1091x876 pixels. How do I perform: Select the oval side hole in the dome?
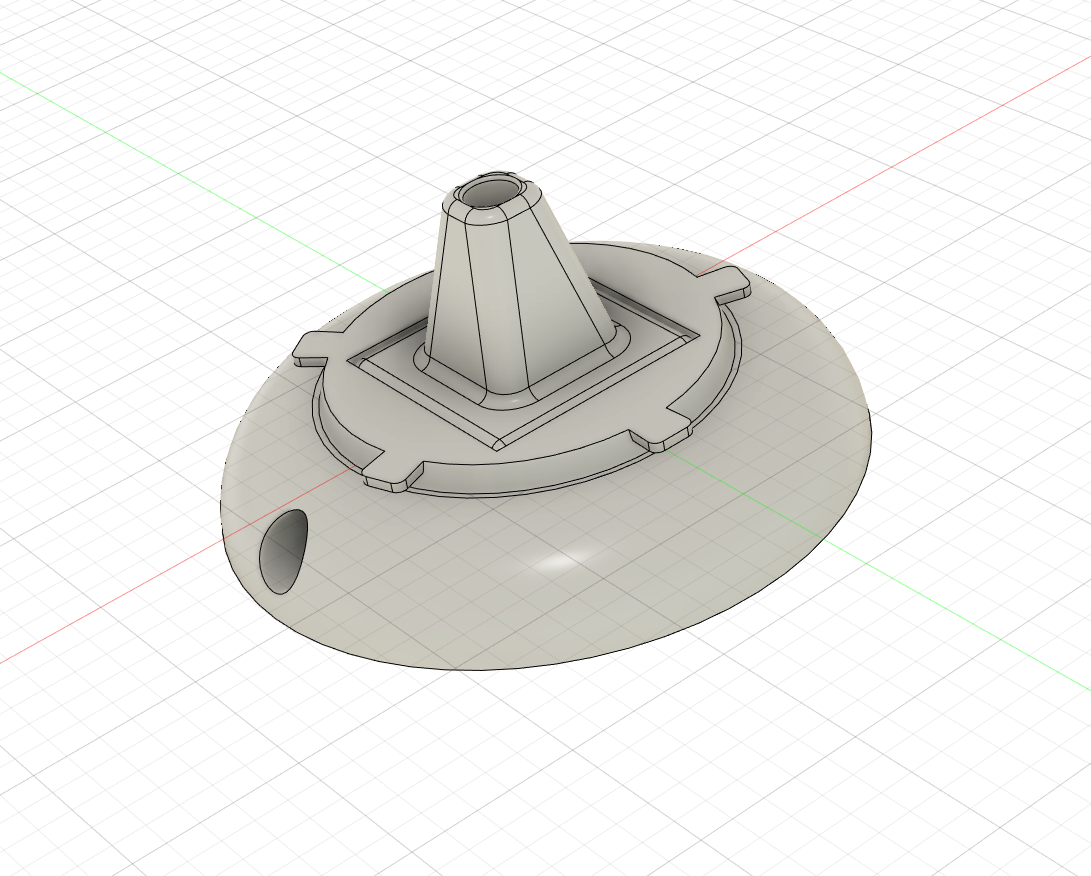coord(283,552)
